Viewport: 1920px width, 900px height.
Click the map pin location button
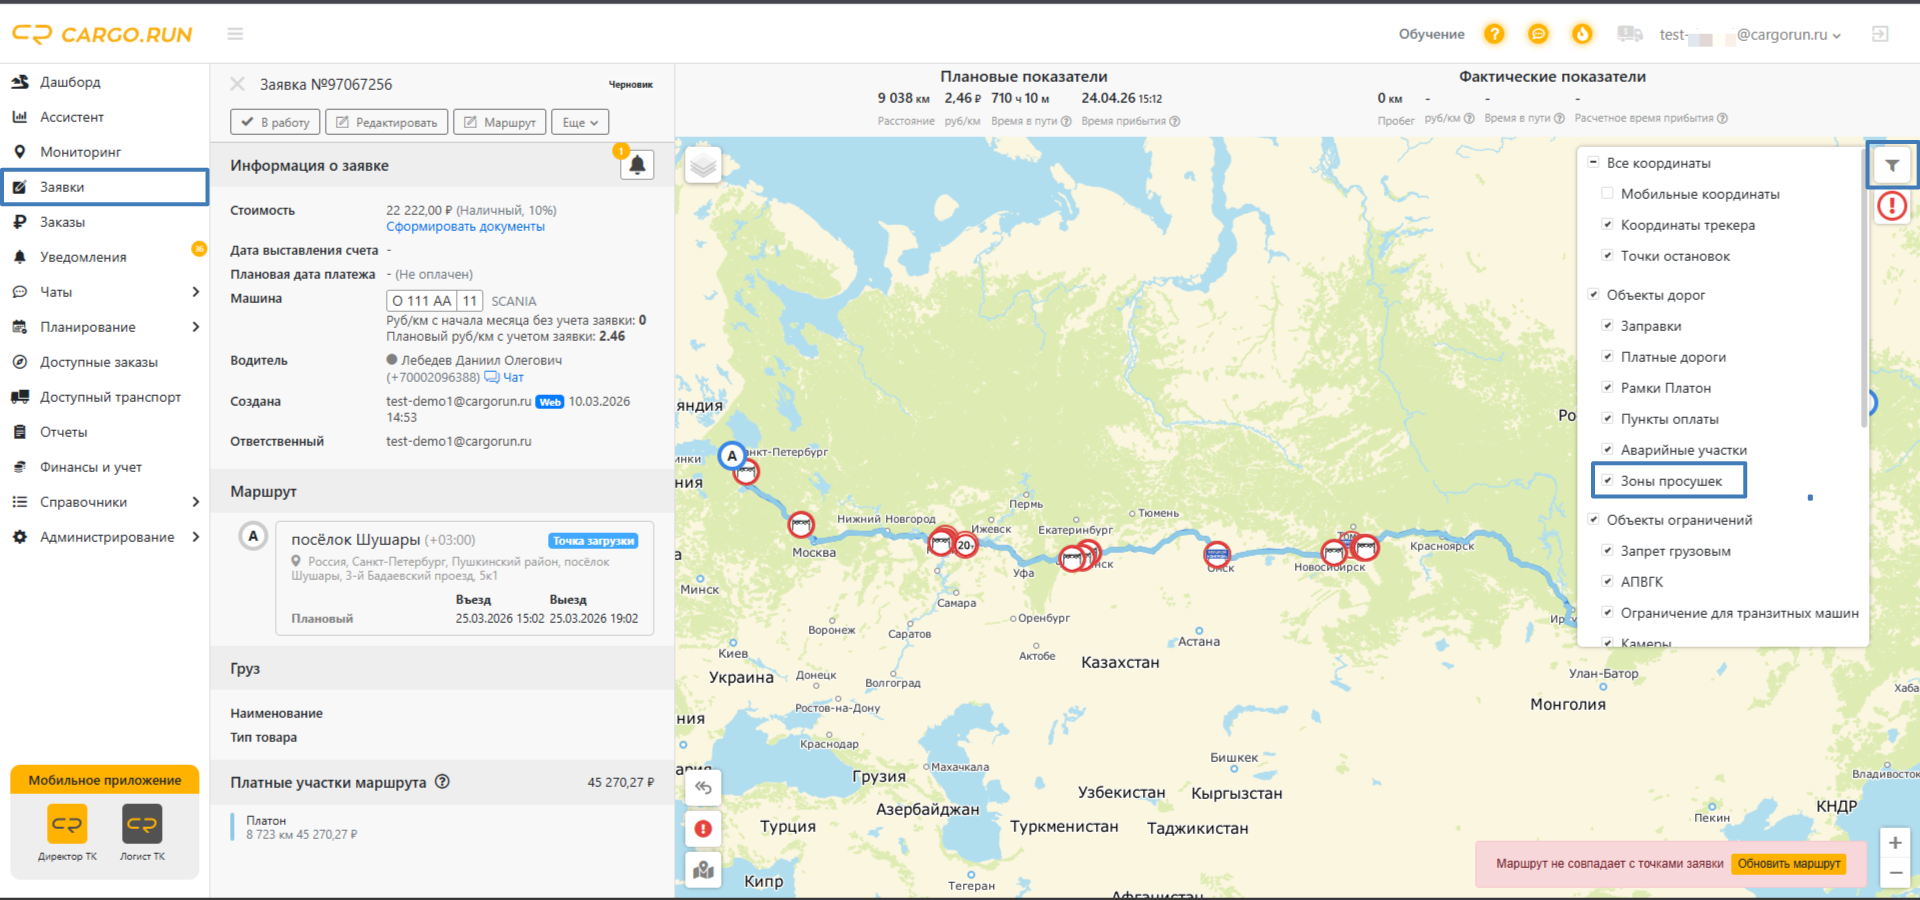coord(703,870)
